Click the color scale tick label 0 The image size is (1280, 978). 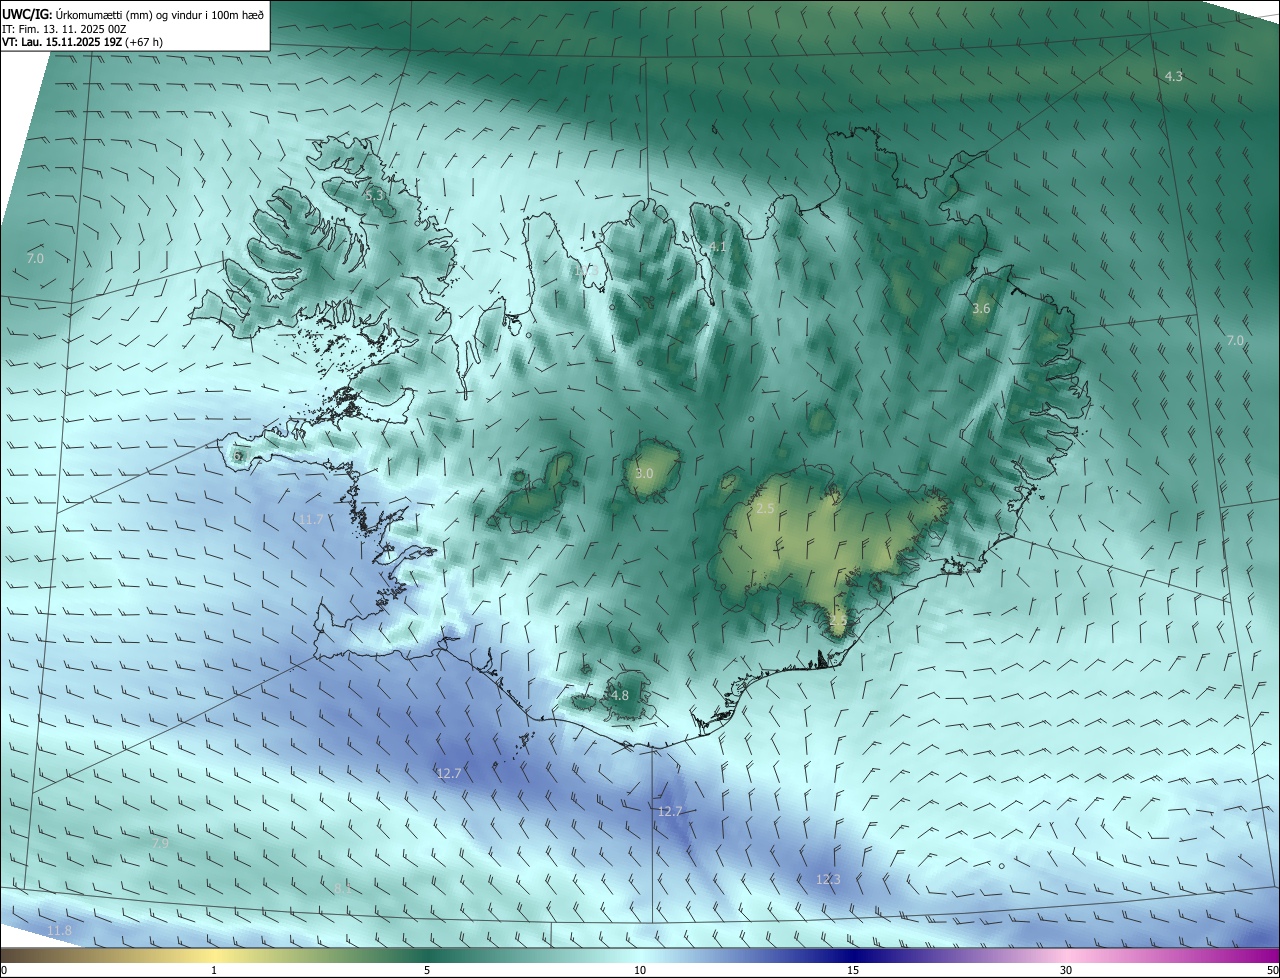click(x=4, y=971)
